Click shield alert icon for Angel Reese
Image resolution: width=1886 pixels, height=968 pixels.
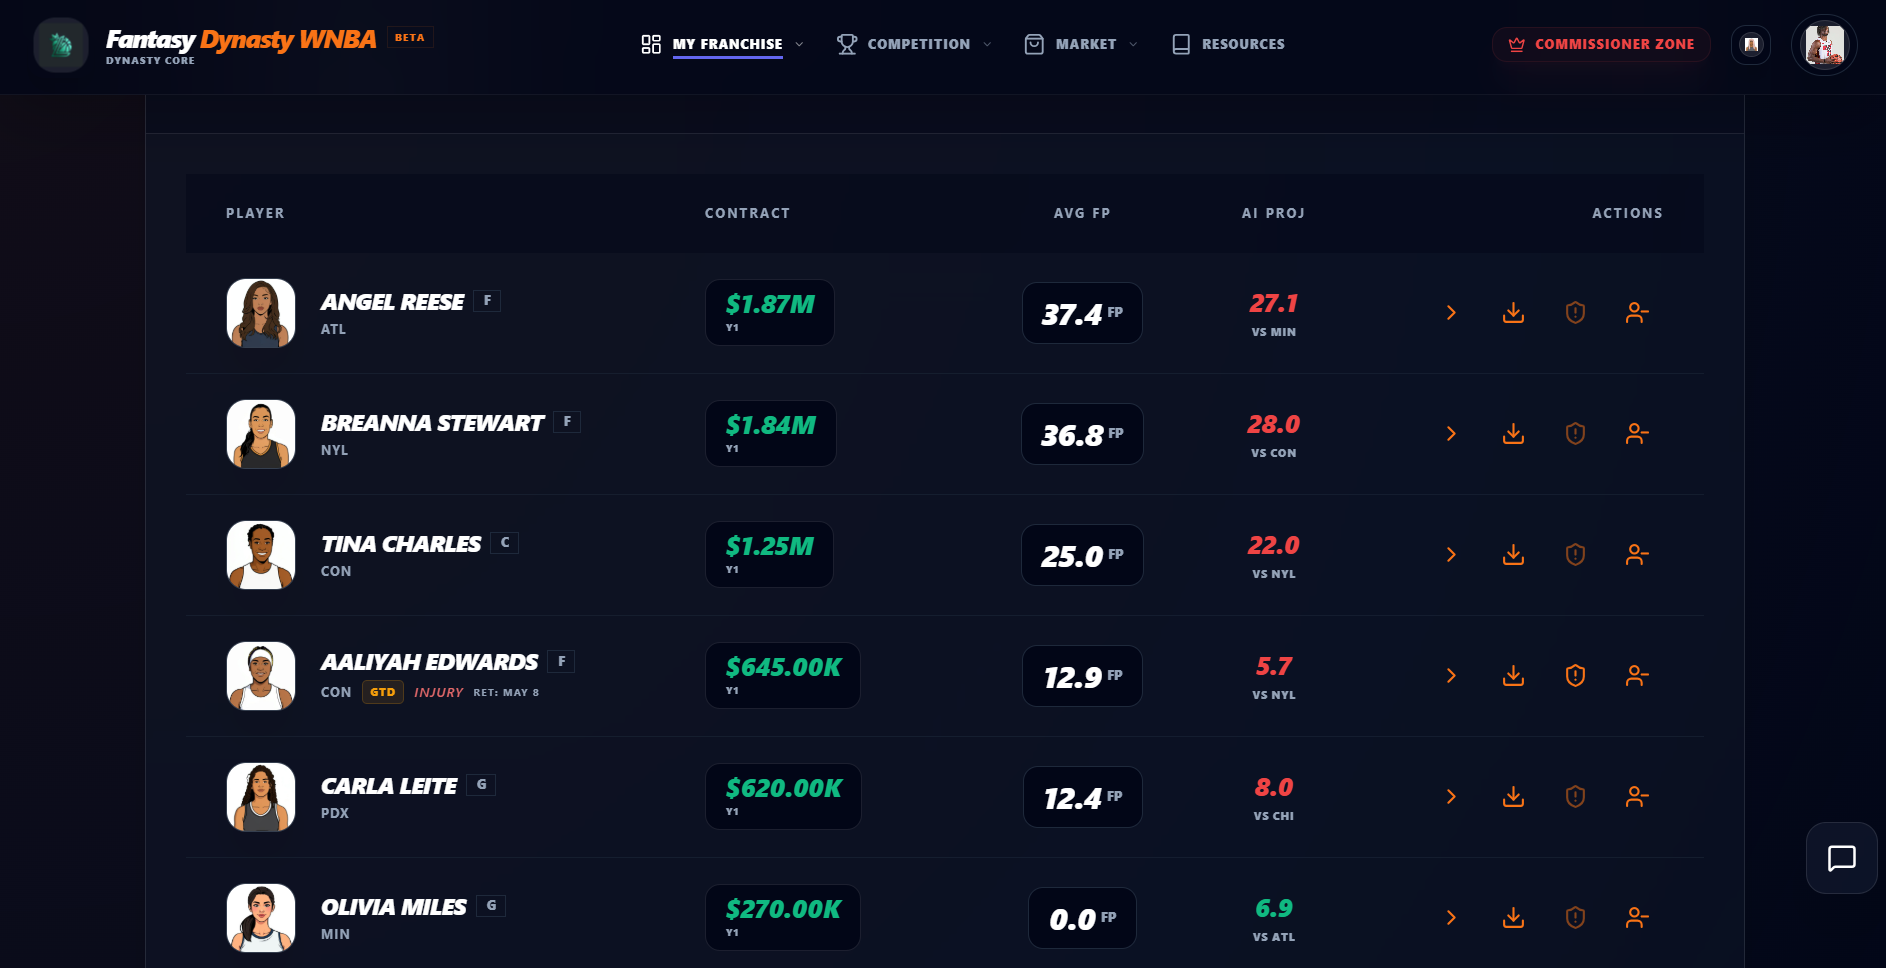1575,313
